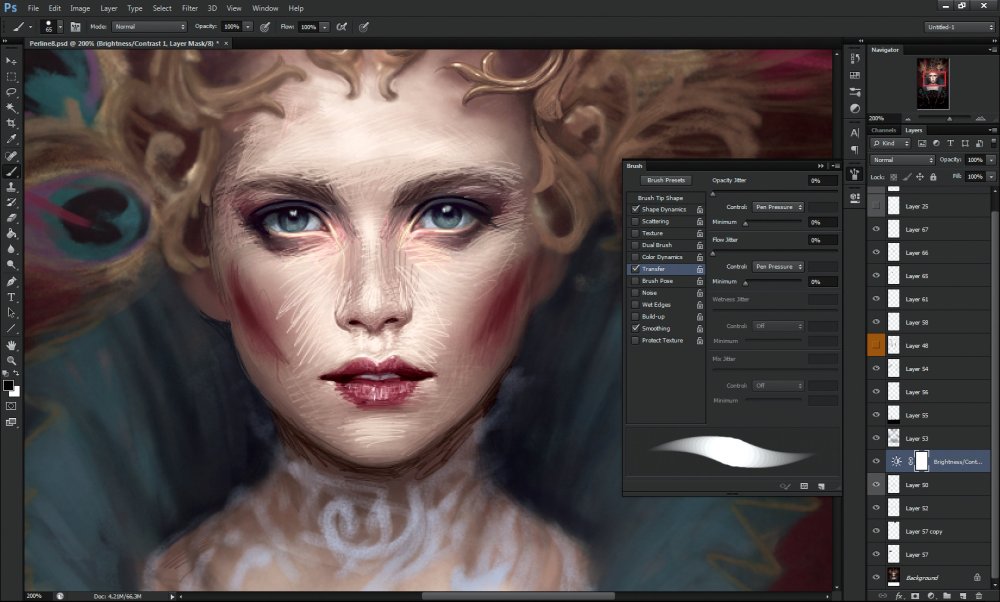Toggle visibility of Layer 57 copy

coord(876,531)
